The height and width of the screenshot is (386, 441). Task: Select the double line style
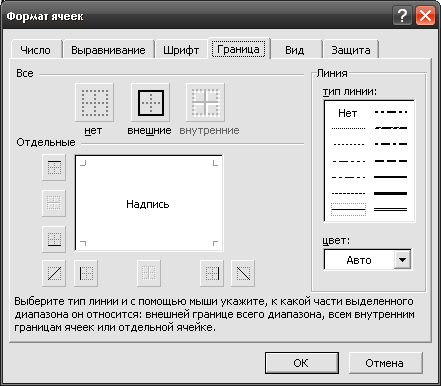click(391, 210)
